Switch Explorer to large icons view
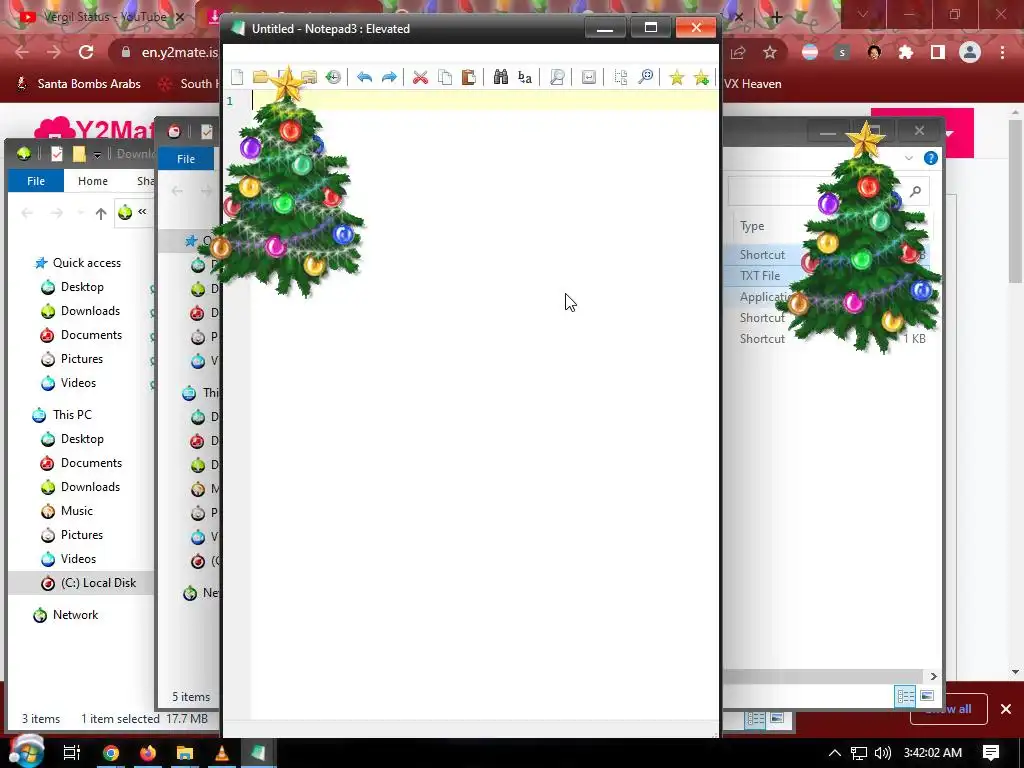This screenshot has height=768, width=1024. 927,696
